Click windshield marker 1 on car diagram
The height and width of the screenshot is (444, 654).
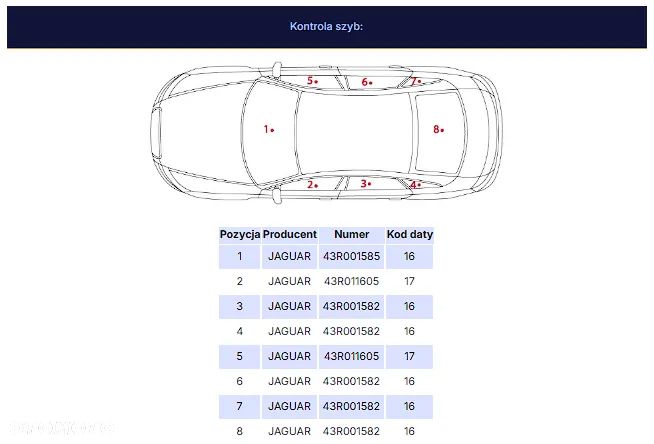pos(268,129)
